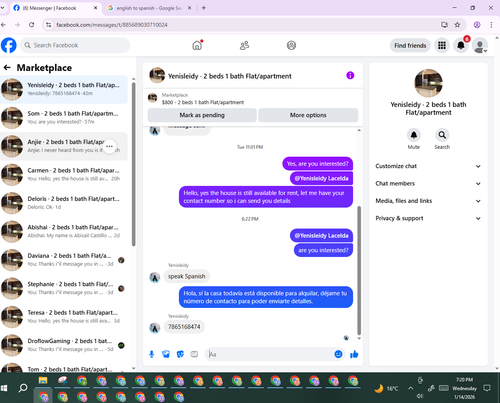500x403 pixels.
Task: Open Windows search on the taskbar
Action: click(23, 388)
